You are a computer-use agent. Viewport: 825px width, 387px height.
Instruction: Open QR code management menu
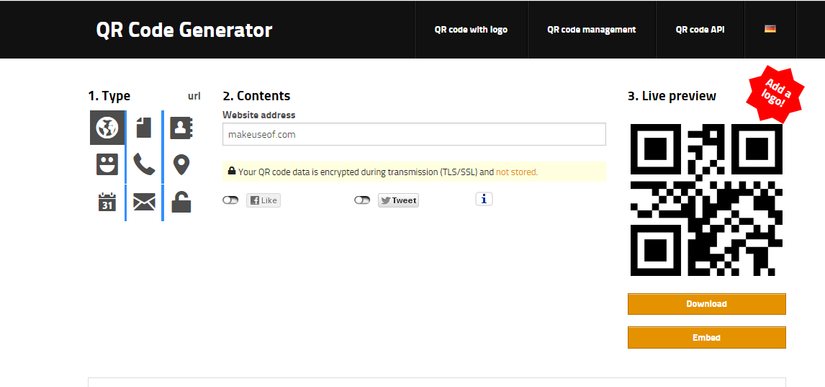pyautogui.click(x=591, y=30)
